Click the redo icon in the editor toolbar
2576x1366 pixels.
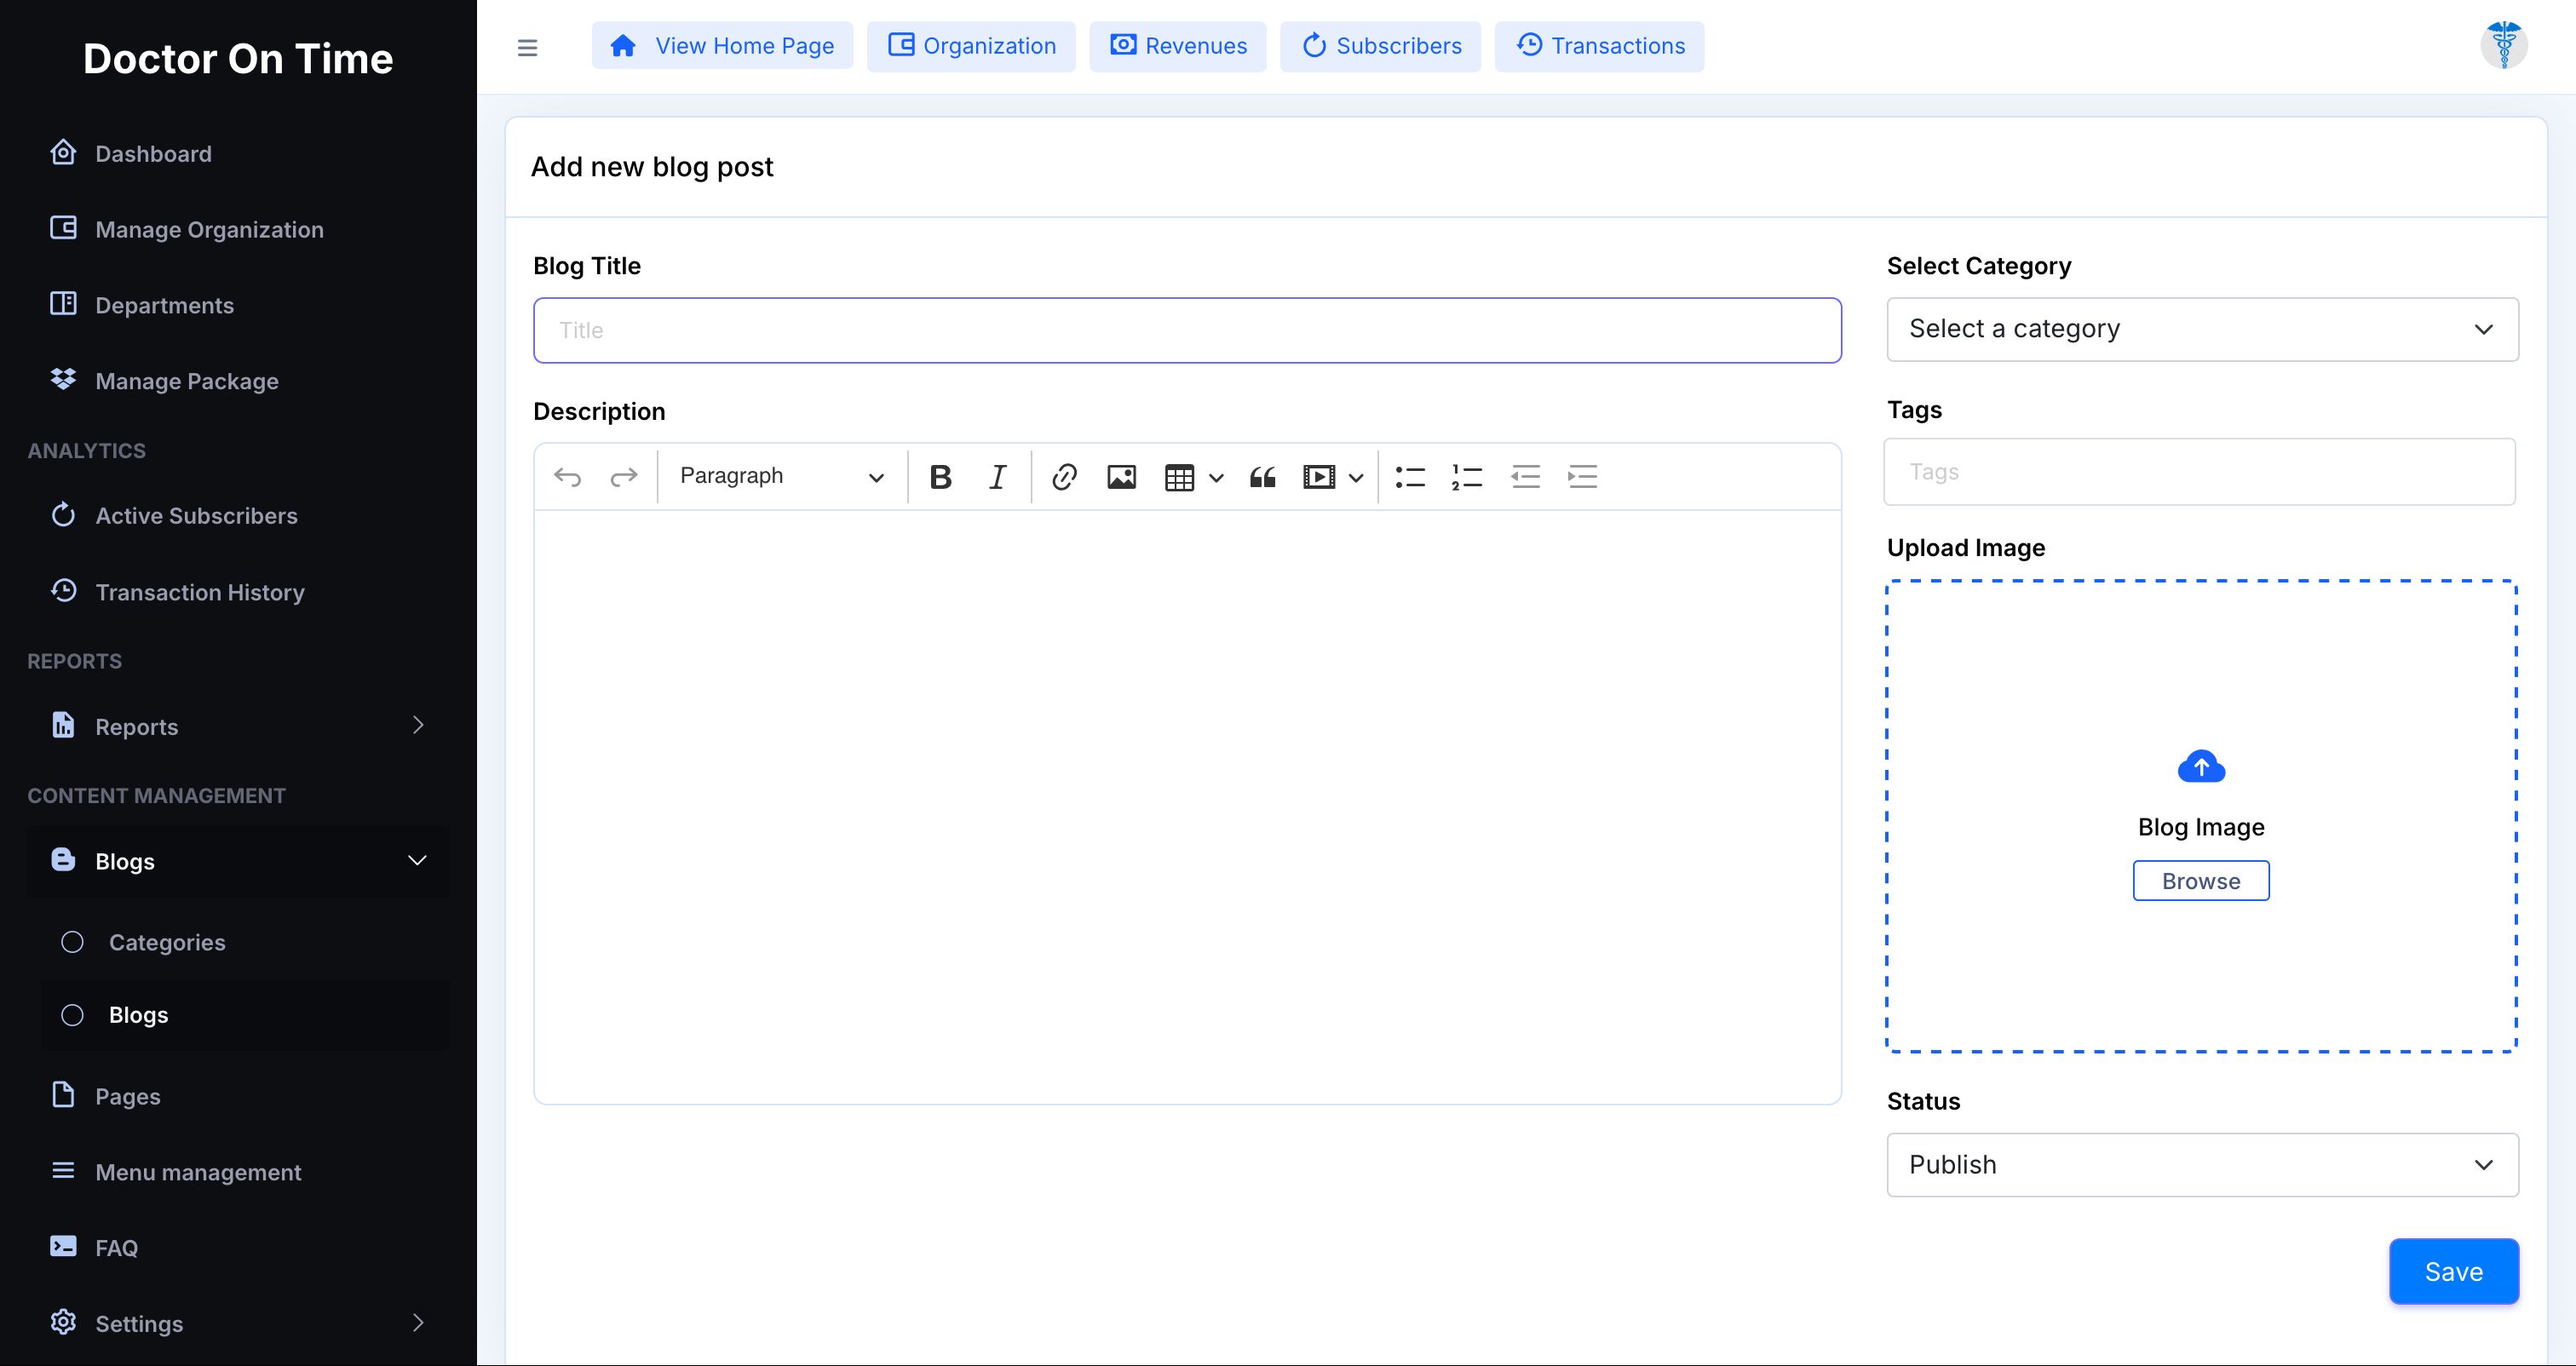(x=624, y=477)
